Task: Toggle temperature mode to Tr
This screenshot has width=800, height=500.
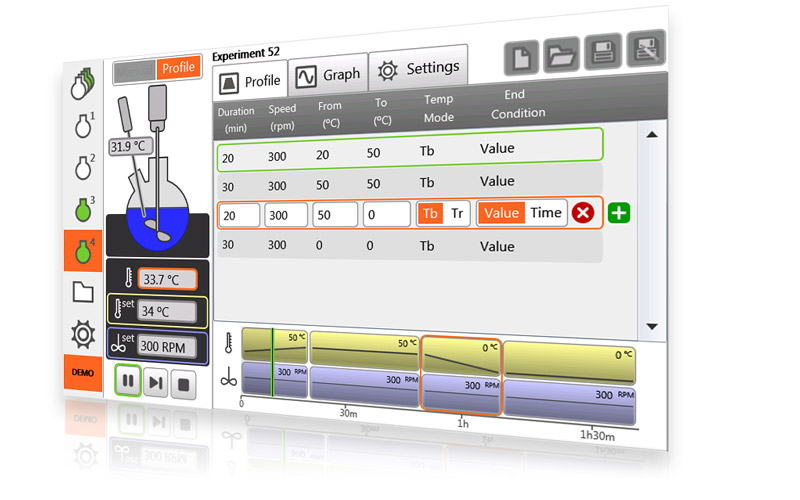Action: coord(457,213)
